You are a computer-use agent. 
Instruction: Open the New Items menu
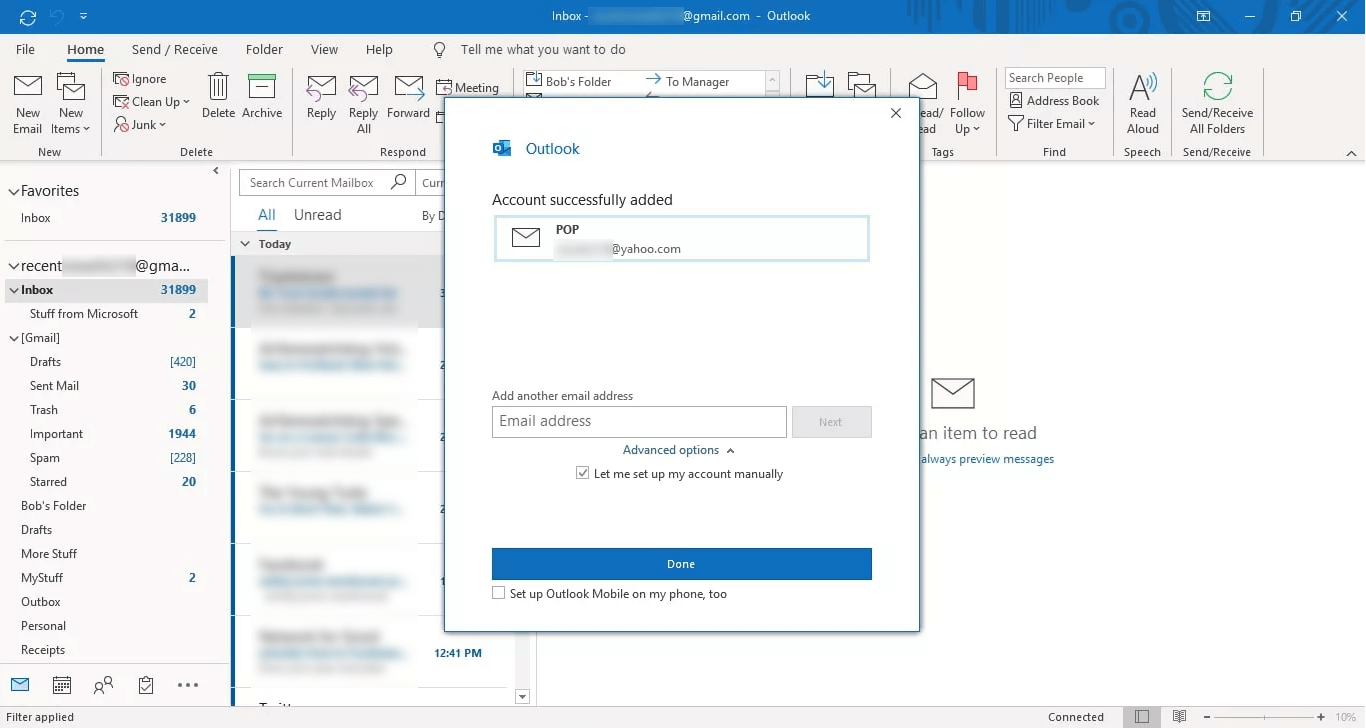(71, 104)
